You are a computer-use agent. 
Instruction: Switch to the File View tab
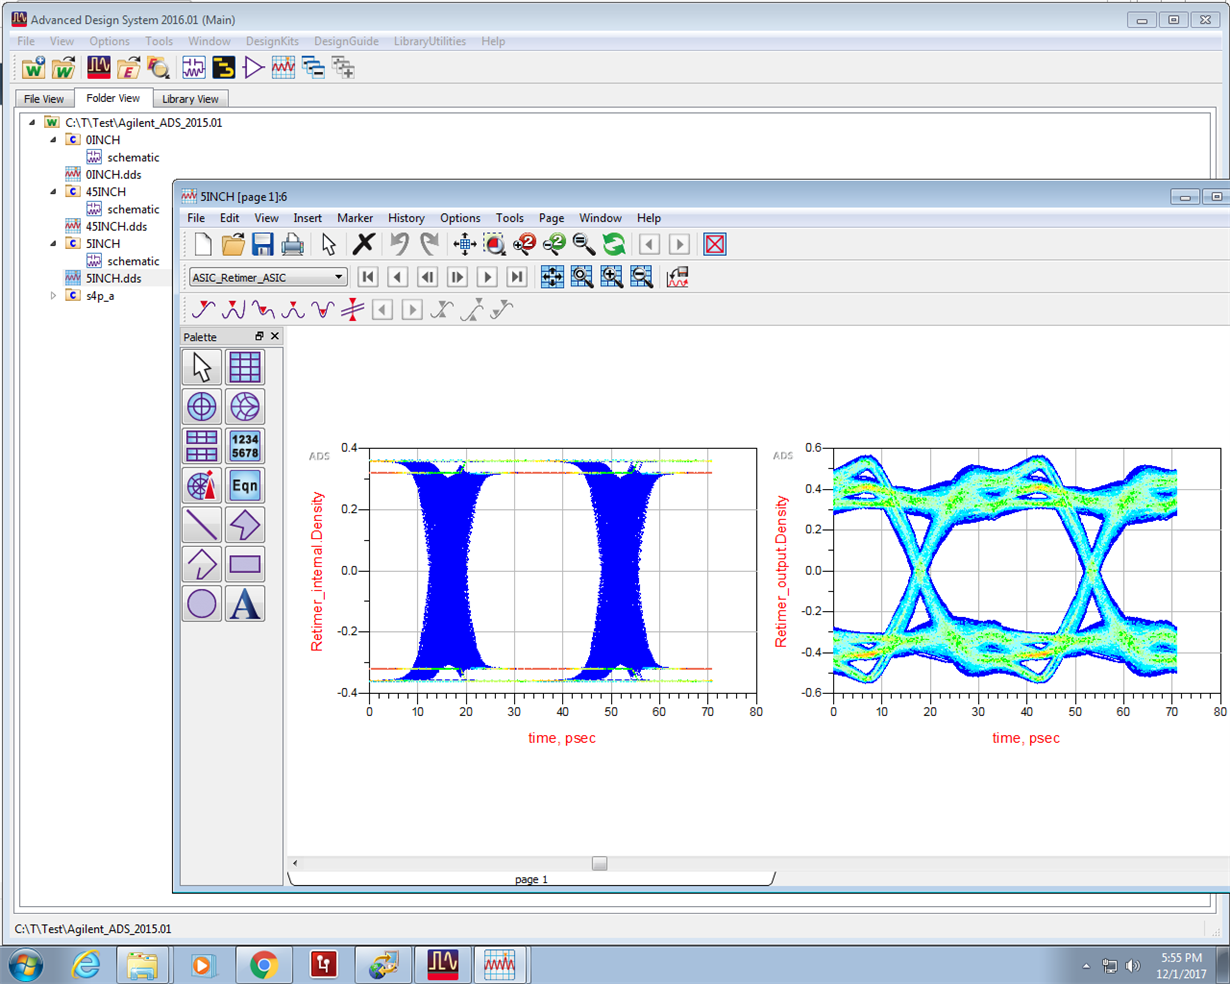[x=44, y=99]
